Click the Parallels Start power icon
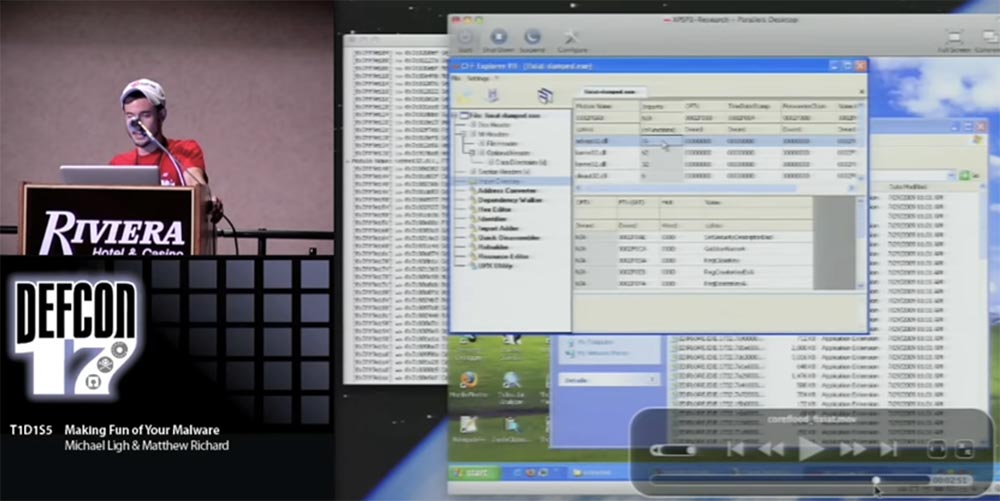Image resolution: width=1000 pixels, height=501 pixels. 465,37
